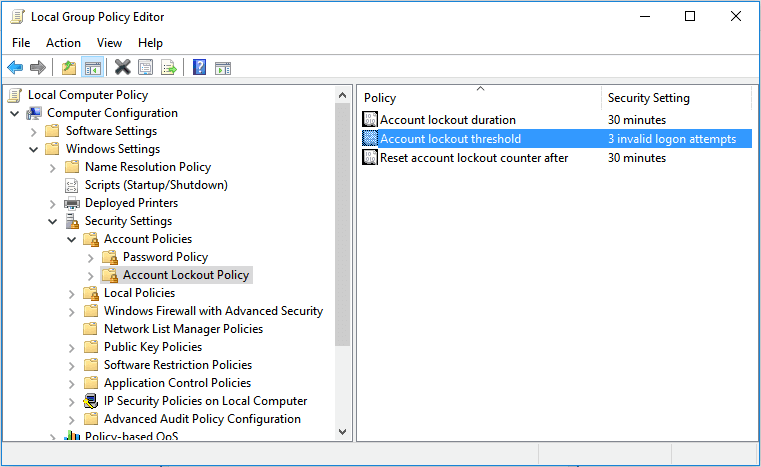761x467 pixels.
Task: Click the Up one level folder icon
Action: pos(69,67)
